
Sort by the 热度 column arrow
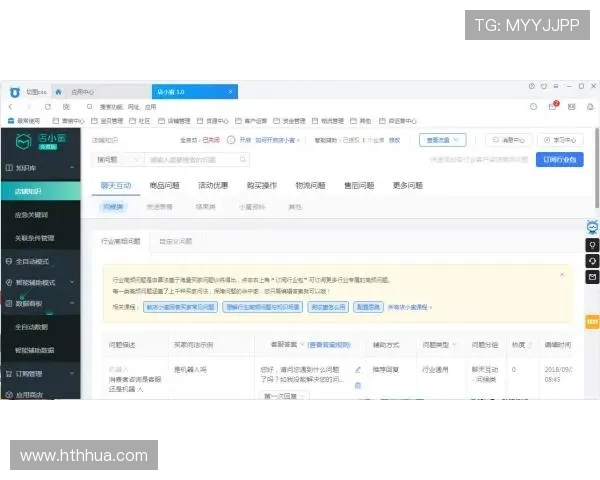click(530, 345)
